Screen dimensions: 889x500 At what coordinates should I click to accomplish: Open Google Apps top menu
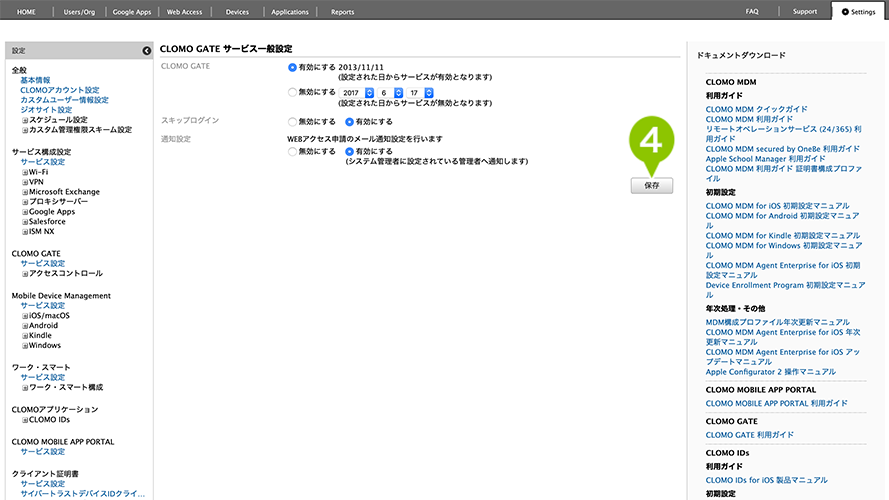coord(132,12)
